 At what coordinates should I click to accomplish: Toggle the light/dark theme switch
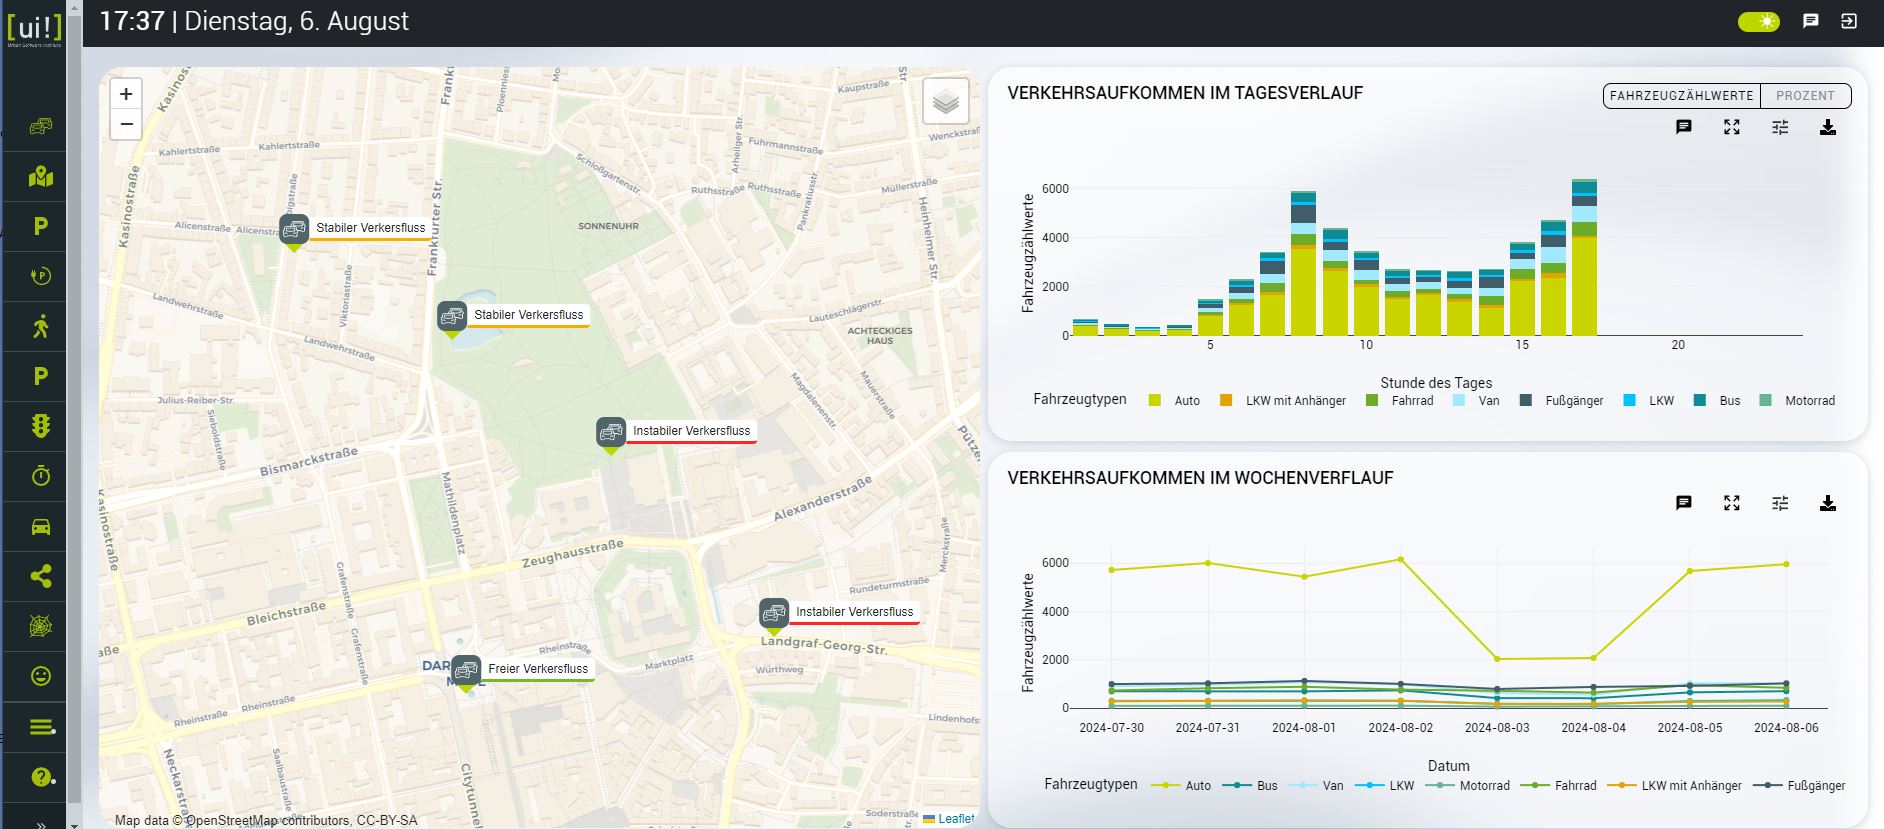click(1759, 21)
